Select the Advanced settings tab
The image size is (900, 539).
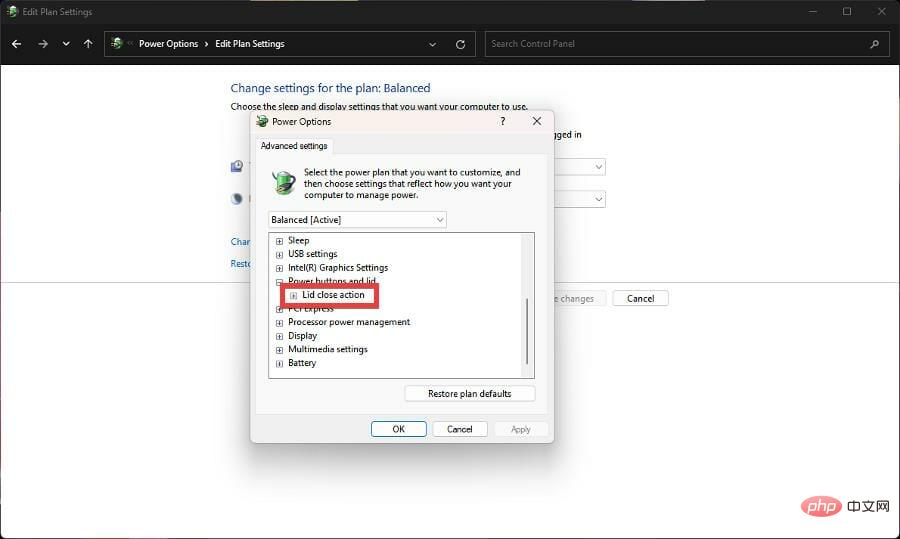tap(294, 146)
